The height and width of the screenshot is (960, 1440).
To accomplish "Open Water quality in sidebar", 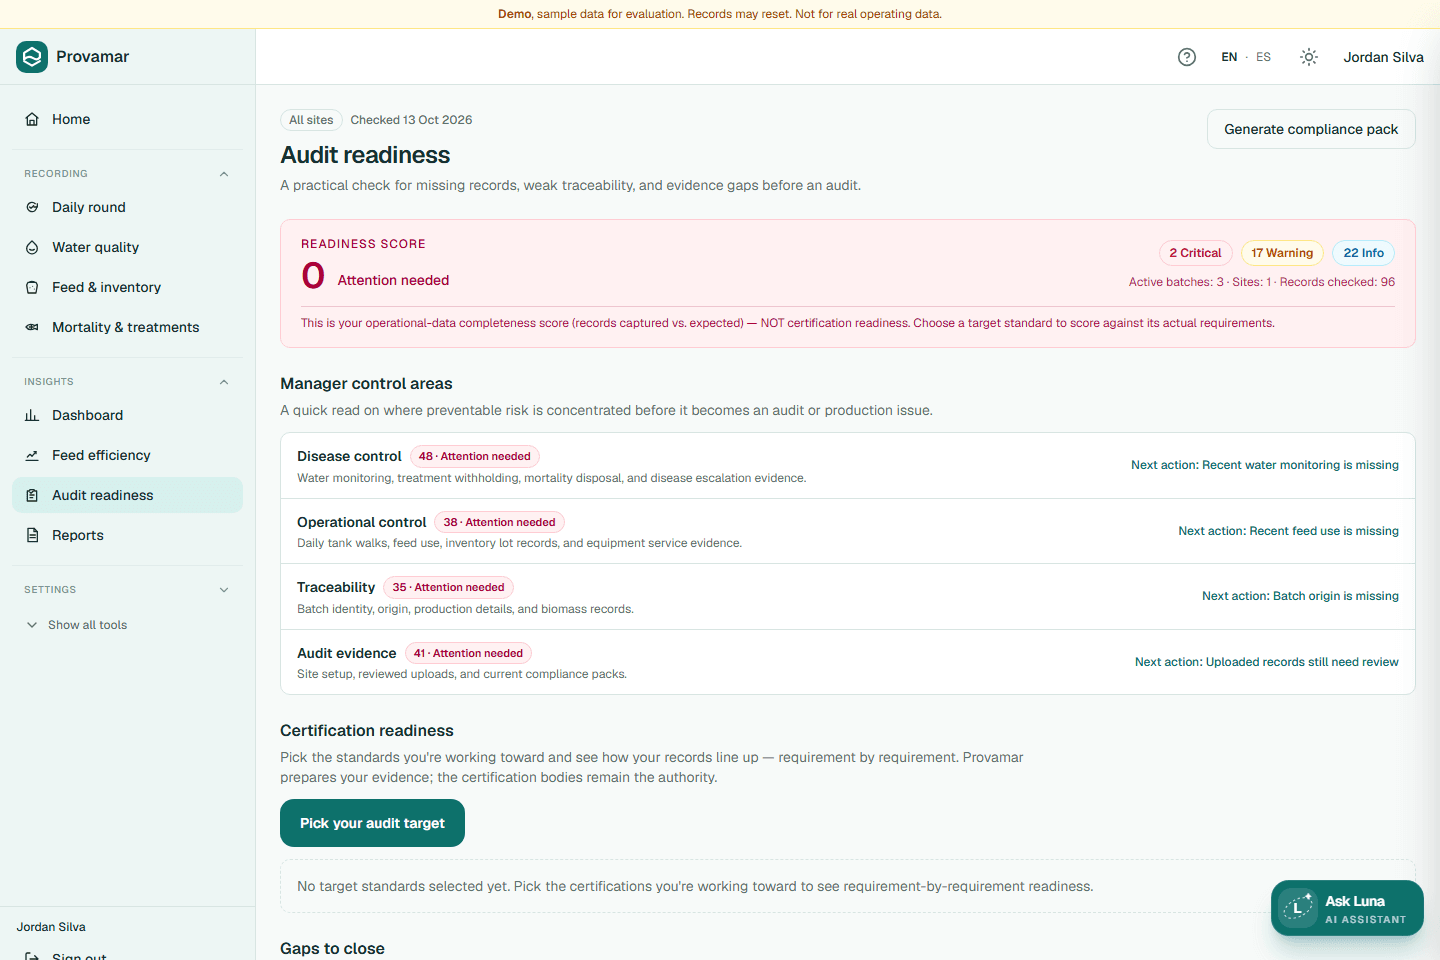I will point(127,247).
